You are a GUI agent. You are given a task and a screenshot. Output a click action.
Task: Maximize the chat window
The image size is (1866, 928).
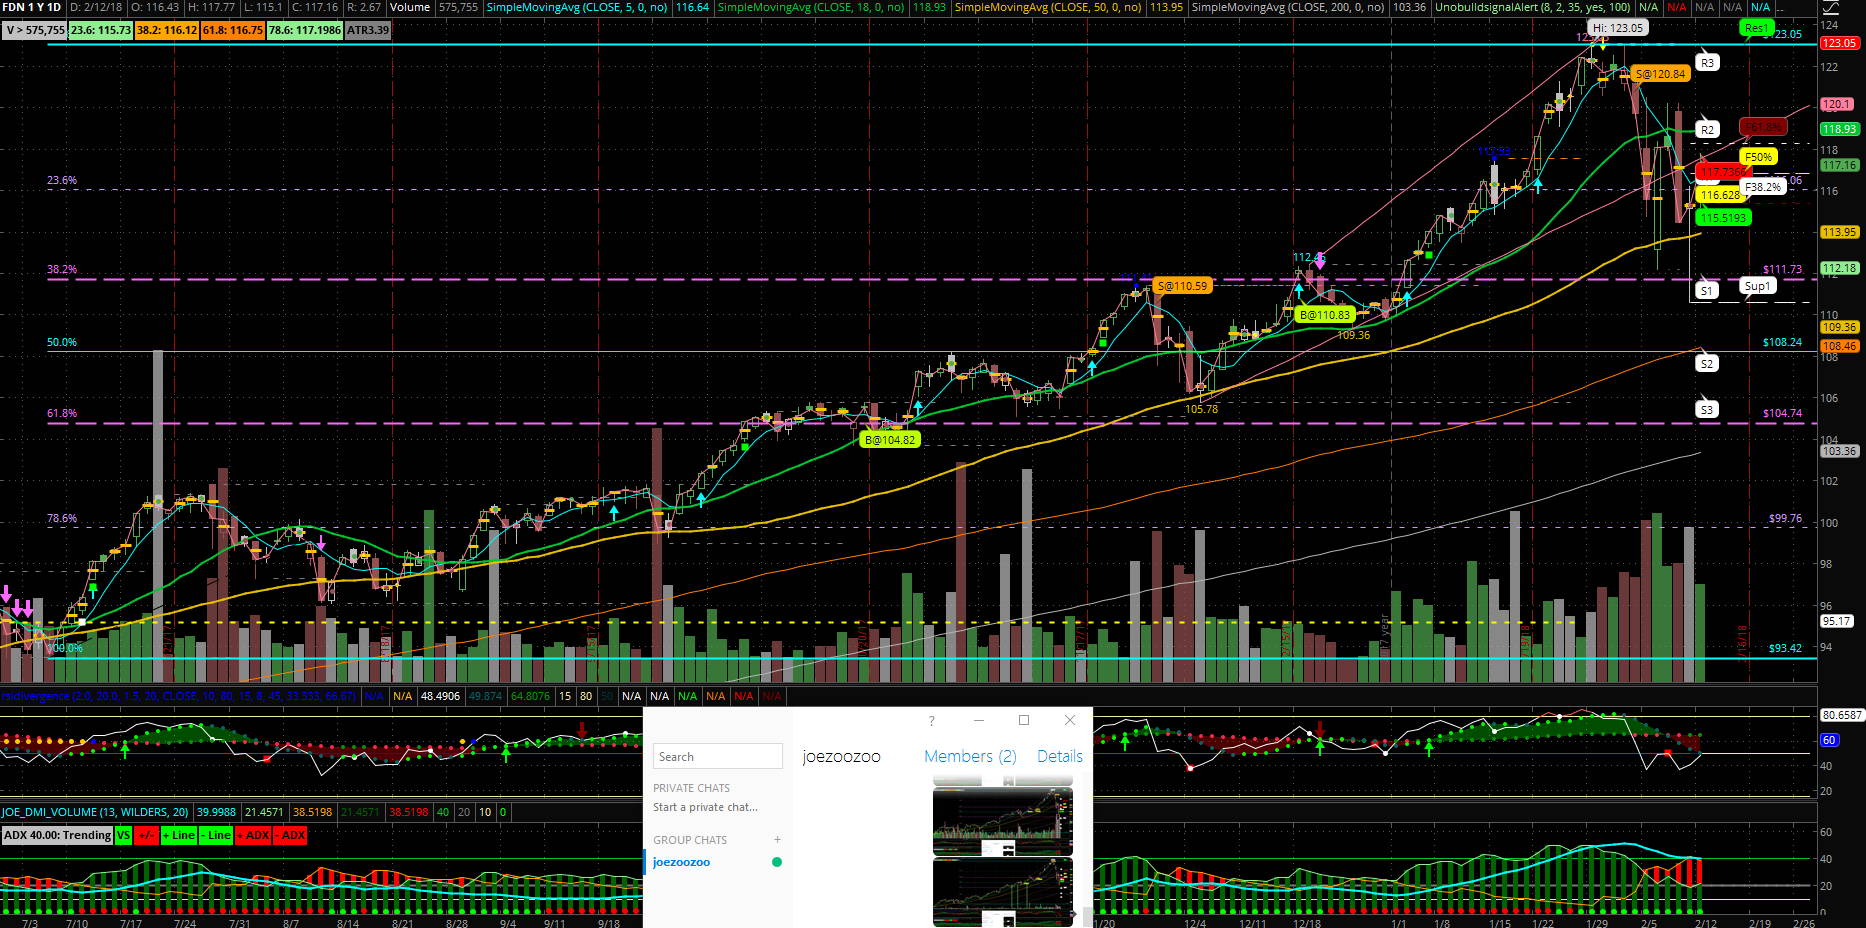pos(1024,720)
